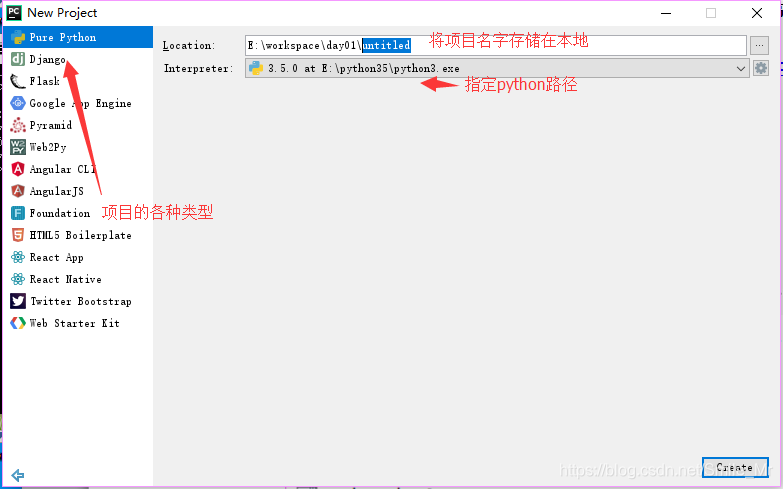The height and width of the screenshot is (489, 783).
Task: Click the React Native atom icon
Action: (18, 279)
